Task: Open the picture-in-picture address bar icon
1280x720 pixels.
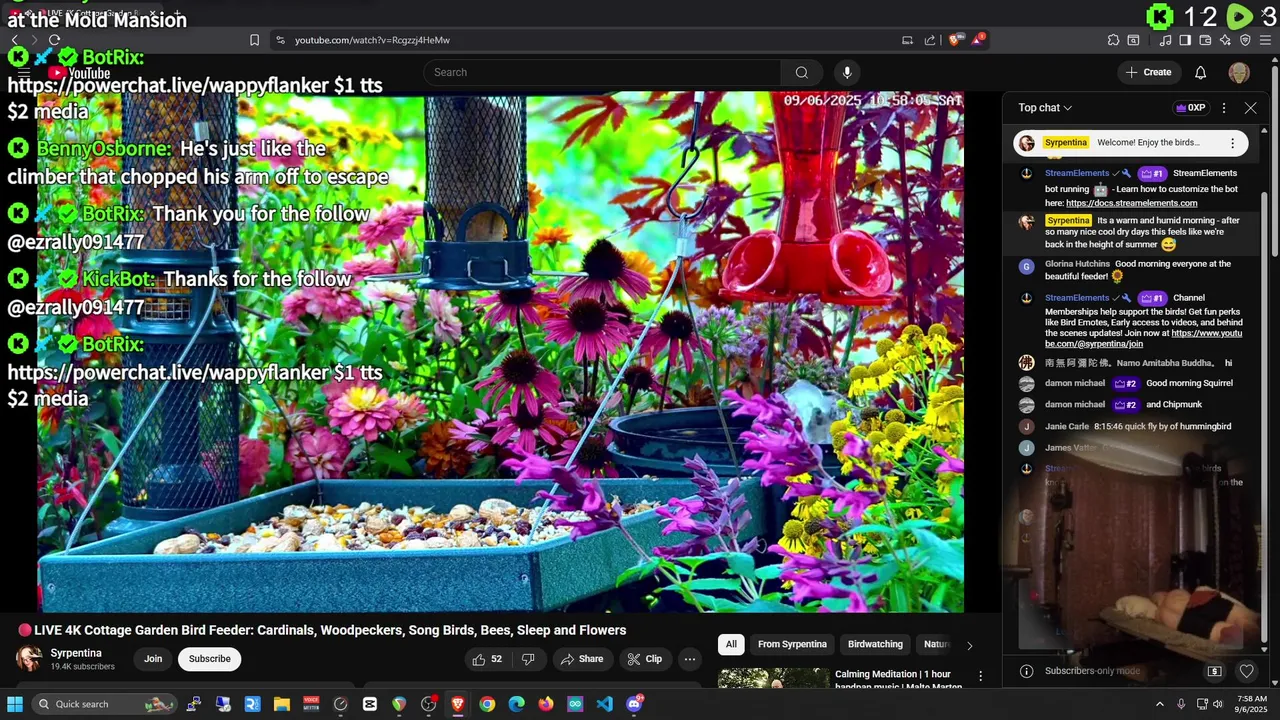Action: [907, 40]
